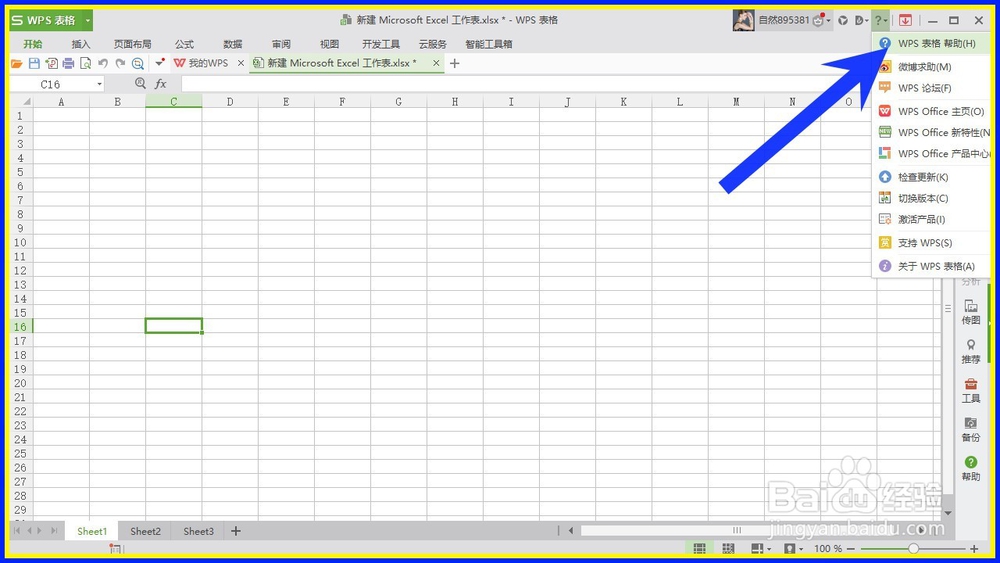Choose 支持 WPS(S) menu item
1000x563 pixels.
click(x=930, y=243)
